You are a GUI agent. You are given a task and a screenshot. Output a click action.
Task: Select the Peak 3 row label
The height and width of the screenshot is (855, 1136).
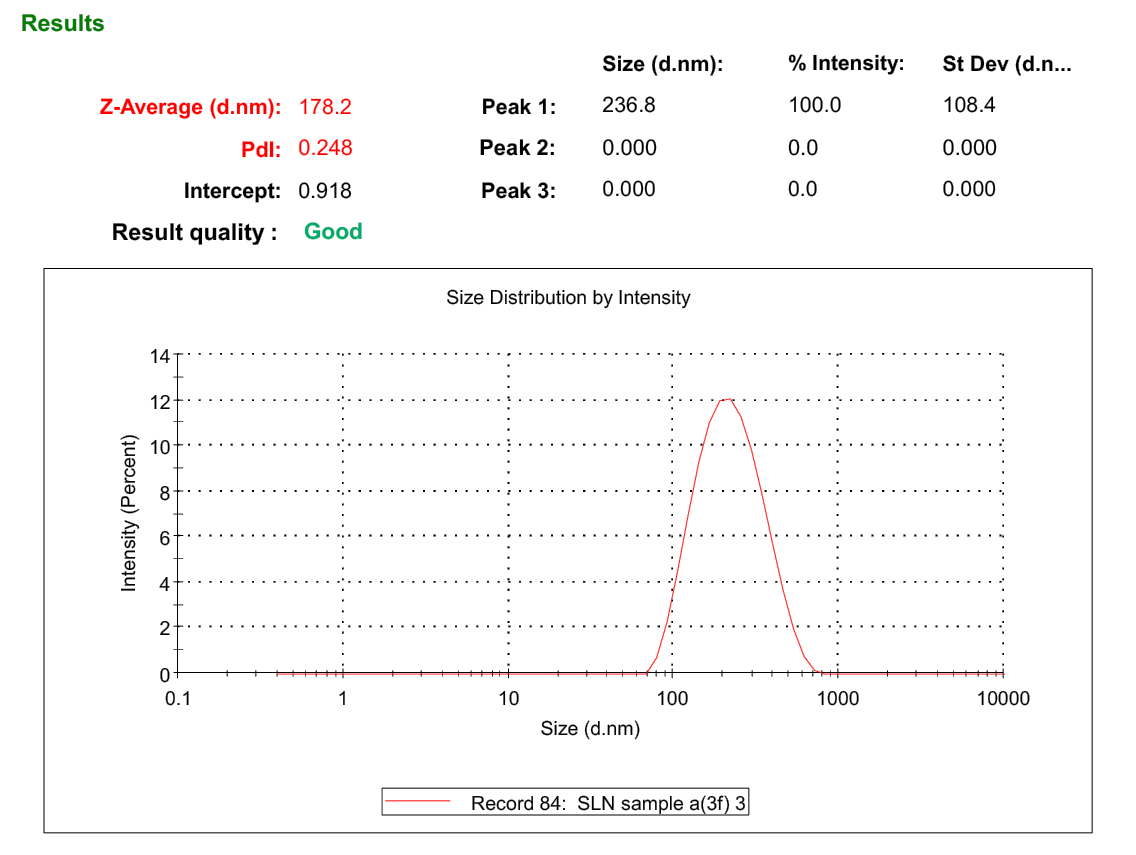[x=518, y=190]
